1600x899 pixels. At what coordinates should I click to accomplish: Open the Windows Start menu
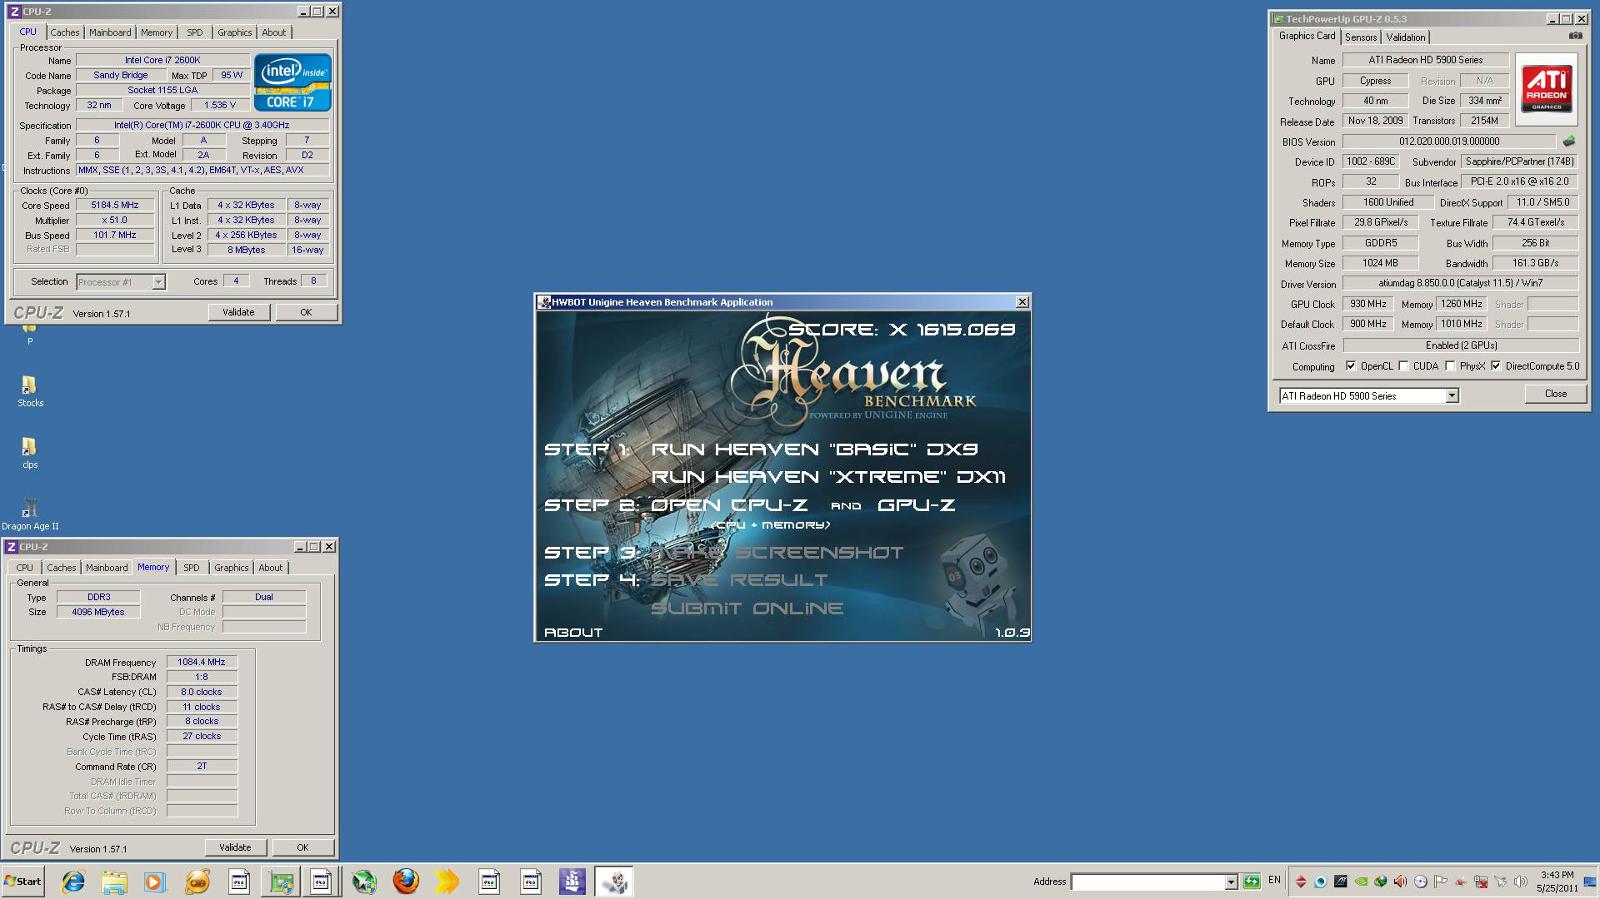tap(23, 881)
